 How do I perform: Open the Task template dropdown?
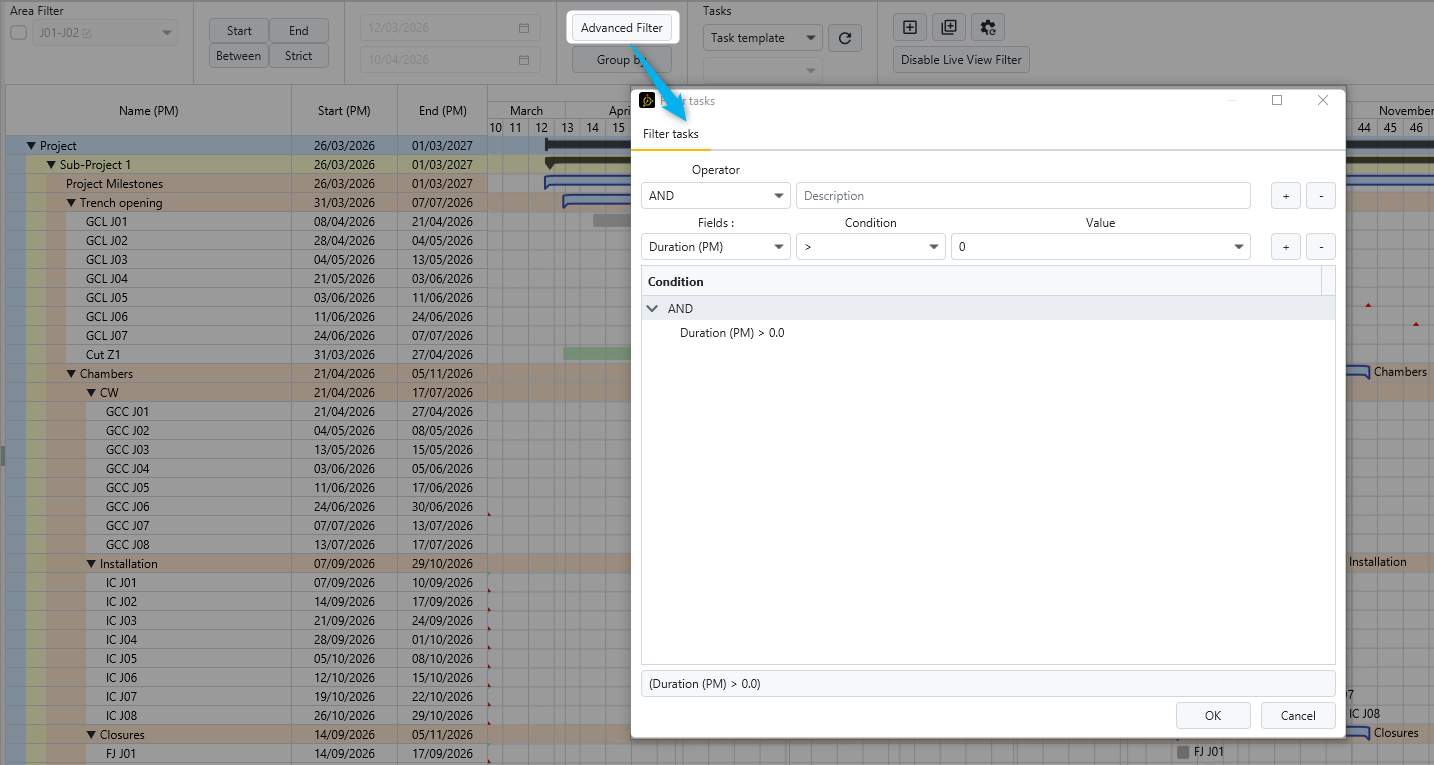(762, 38)
